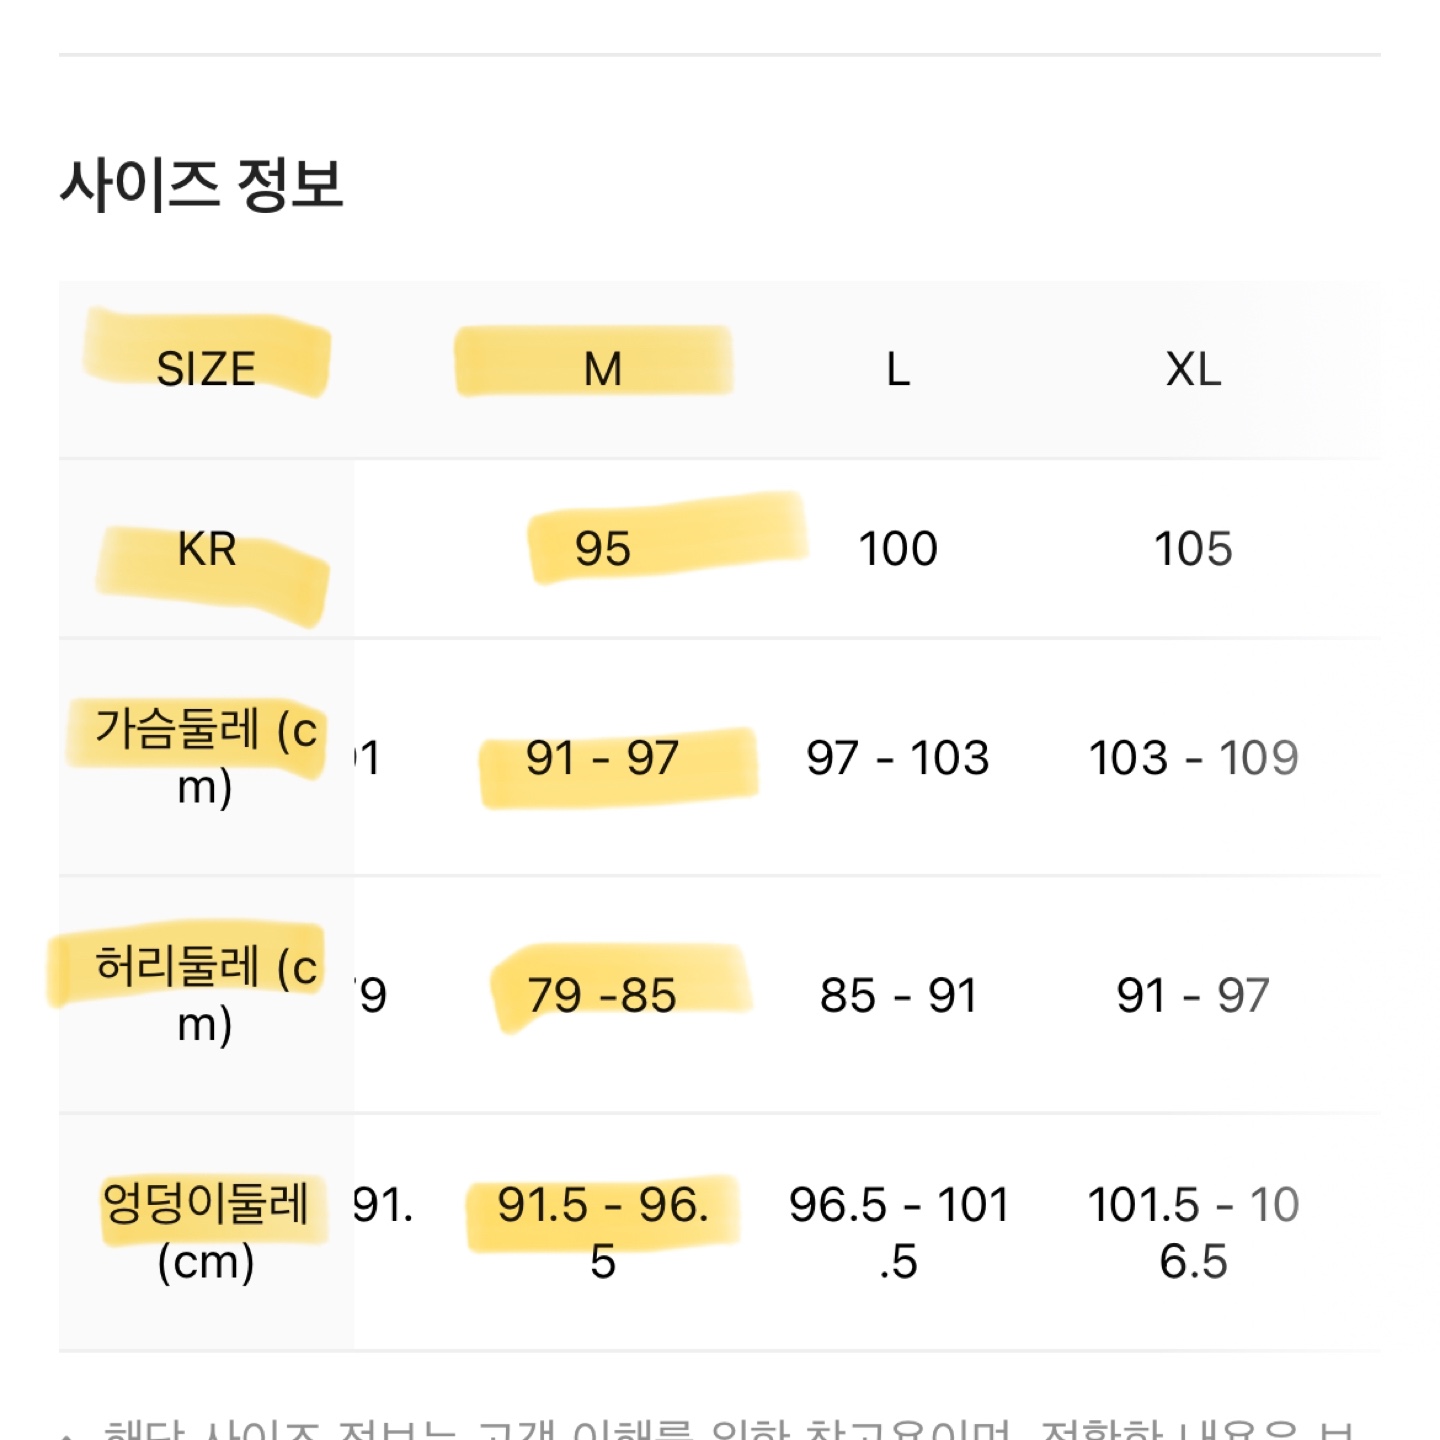Tap the 사이즈 정보 heading
The image size is (1440, 1440).
click(x=202, y=185)
